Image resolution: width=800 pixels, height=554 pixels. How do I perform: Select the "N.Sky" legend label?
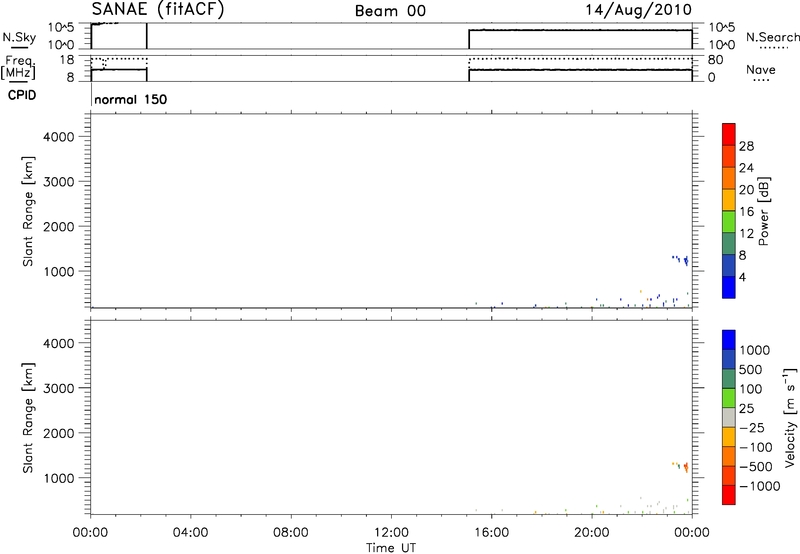[19, 37]
